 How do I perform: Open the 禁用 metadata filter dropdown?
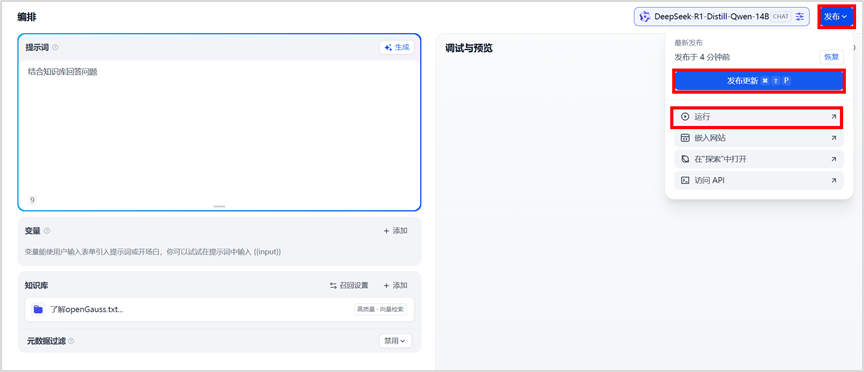tap(395, 341)
